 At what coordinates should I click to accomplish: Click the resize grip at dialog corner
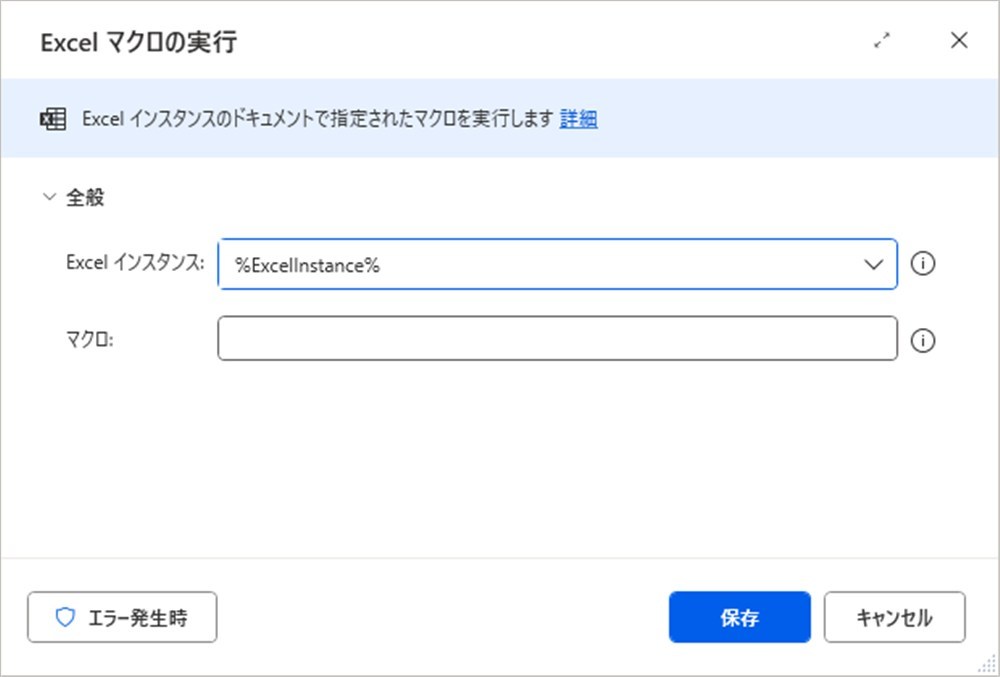point(986,664)
